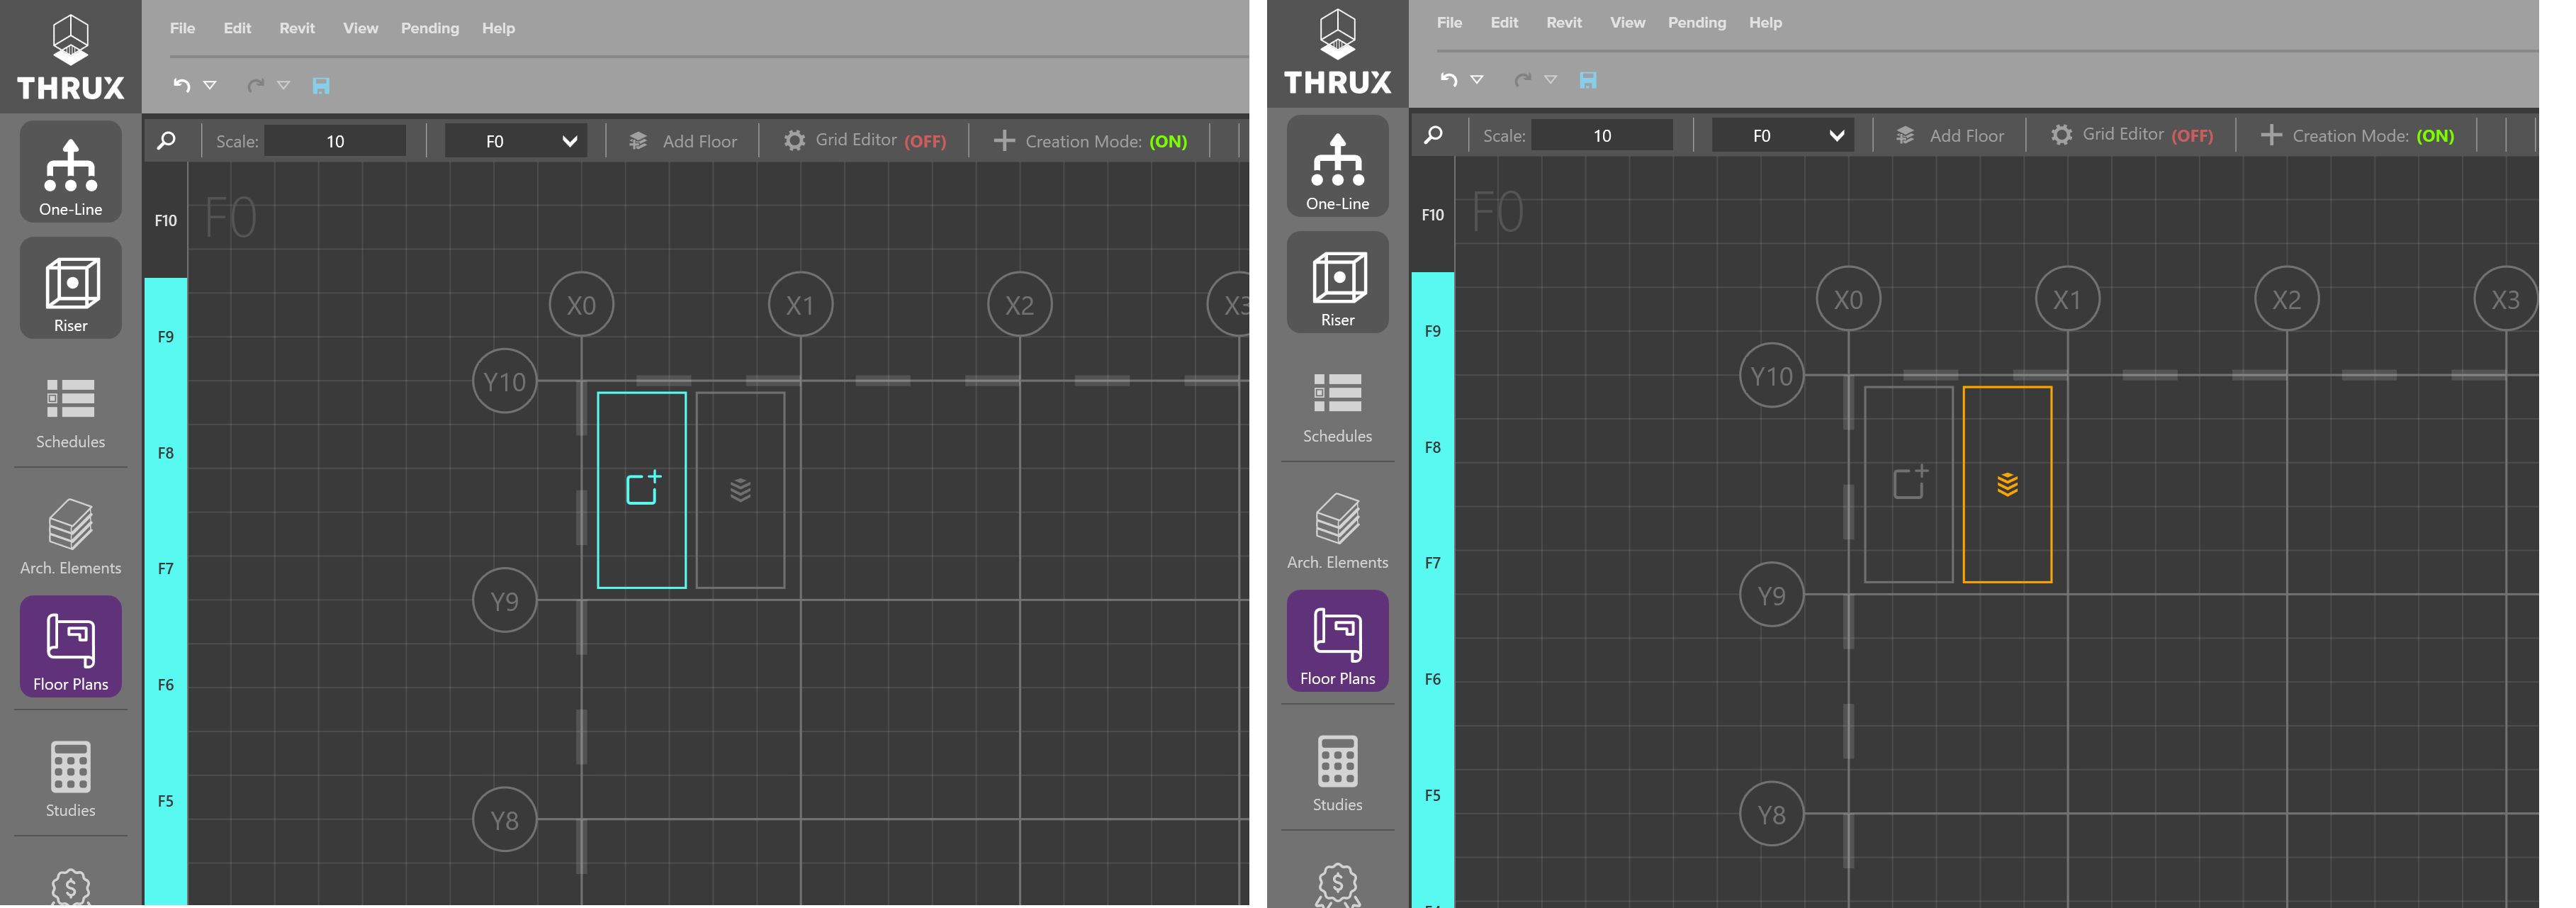Open redo history arrow in right window
Image resolution: width=2576 pixels, height=908 pixels.
point(1551,80)
